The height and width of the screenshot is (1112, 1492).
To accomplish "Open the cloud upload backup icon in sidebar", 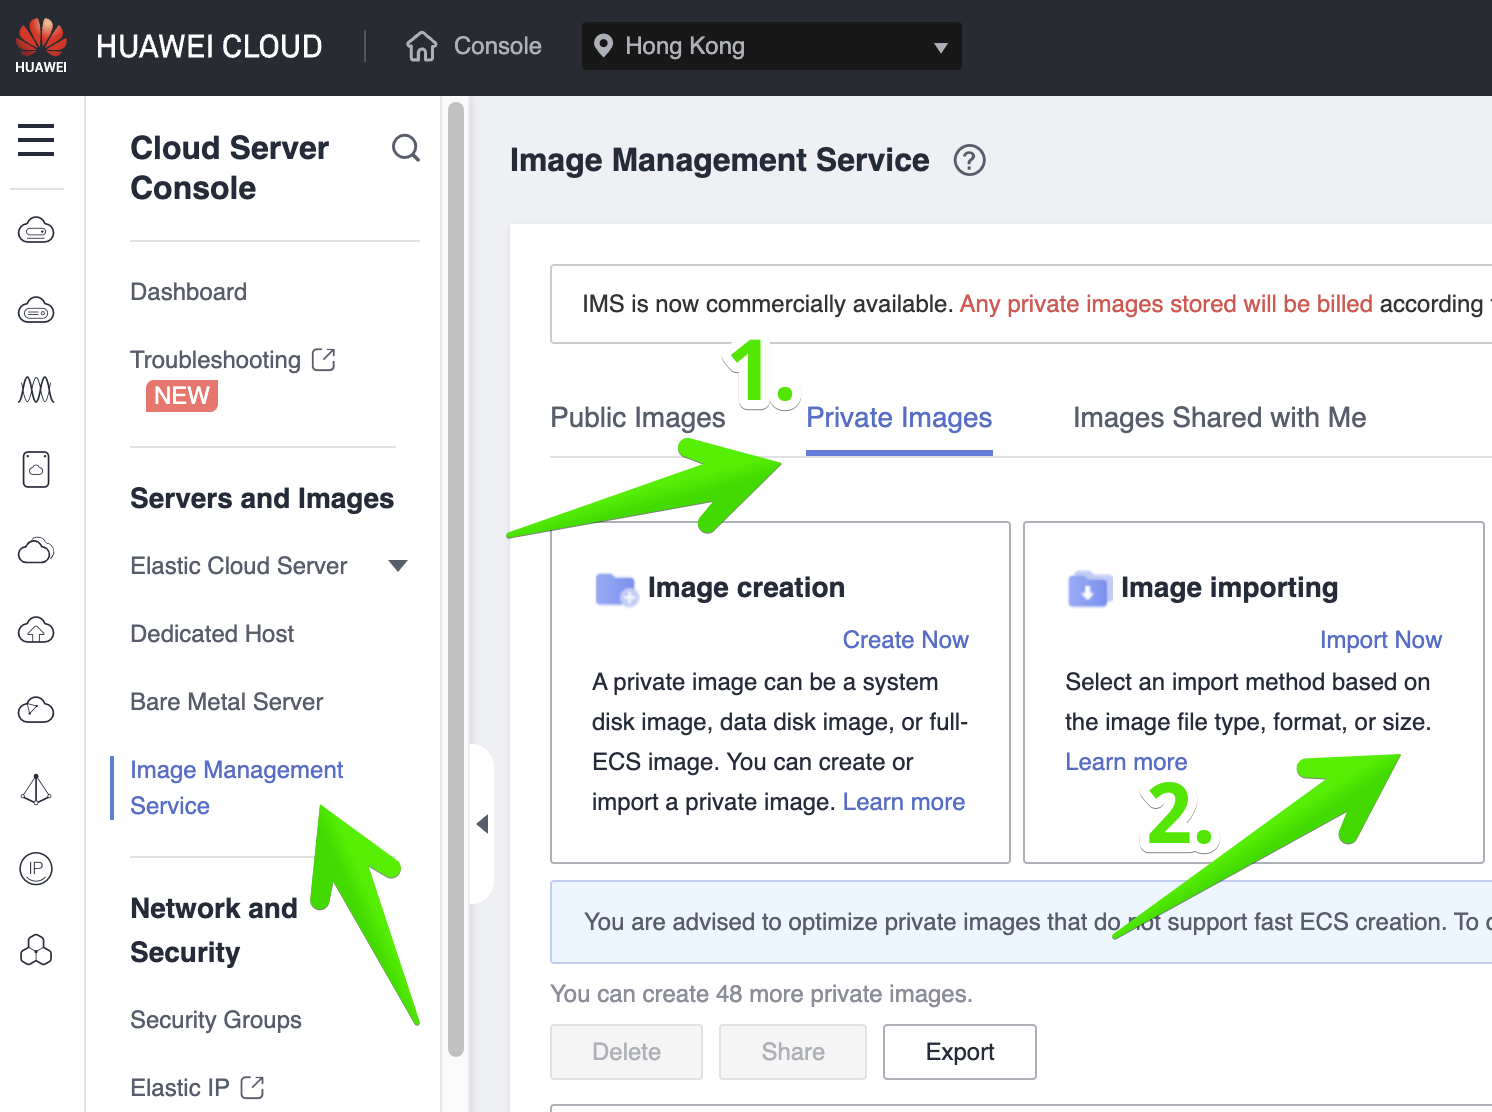I will click(x=36, y=630).
